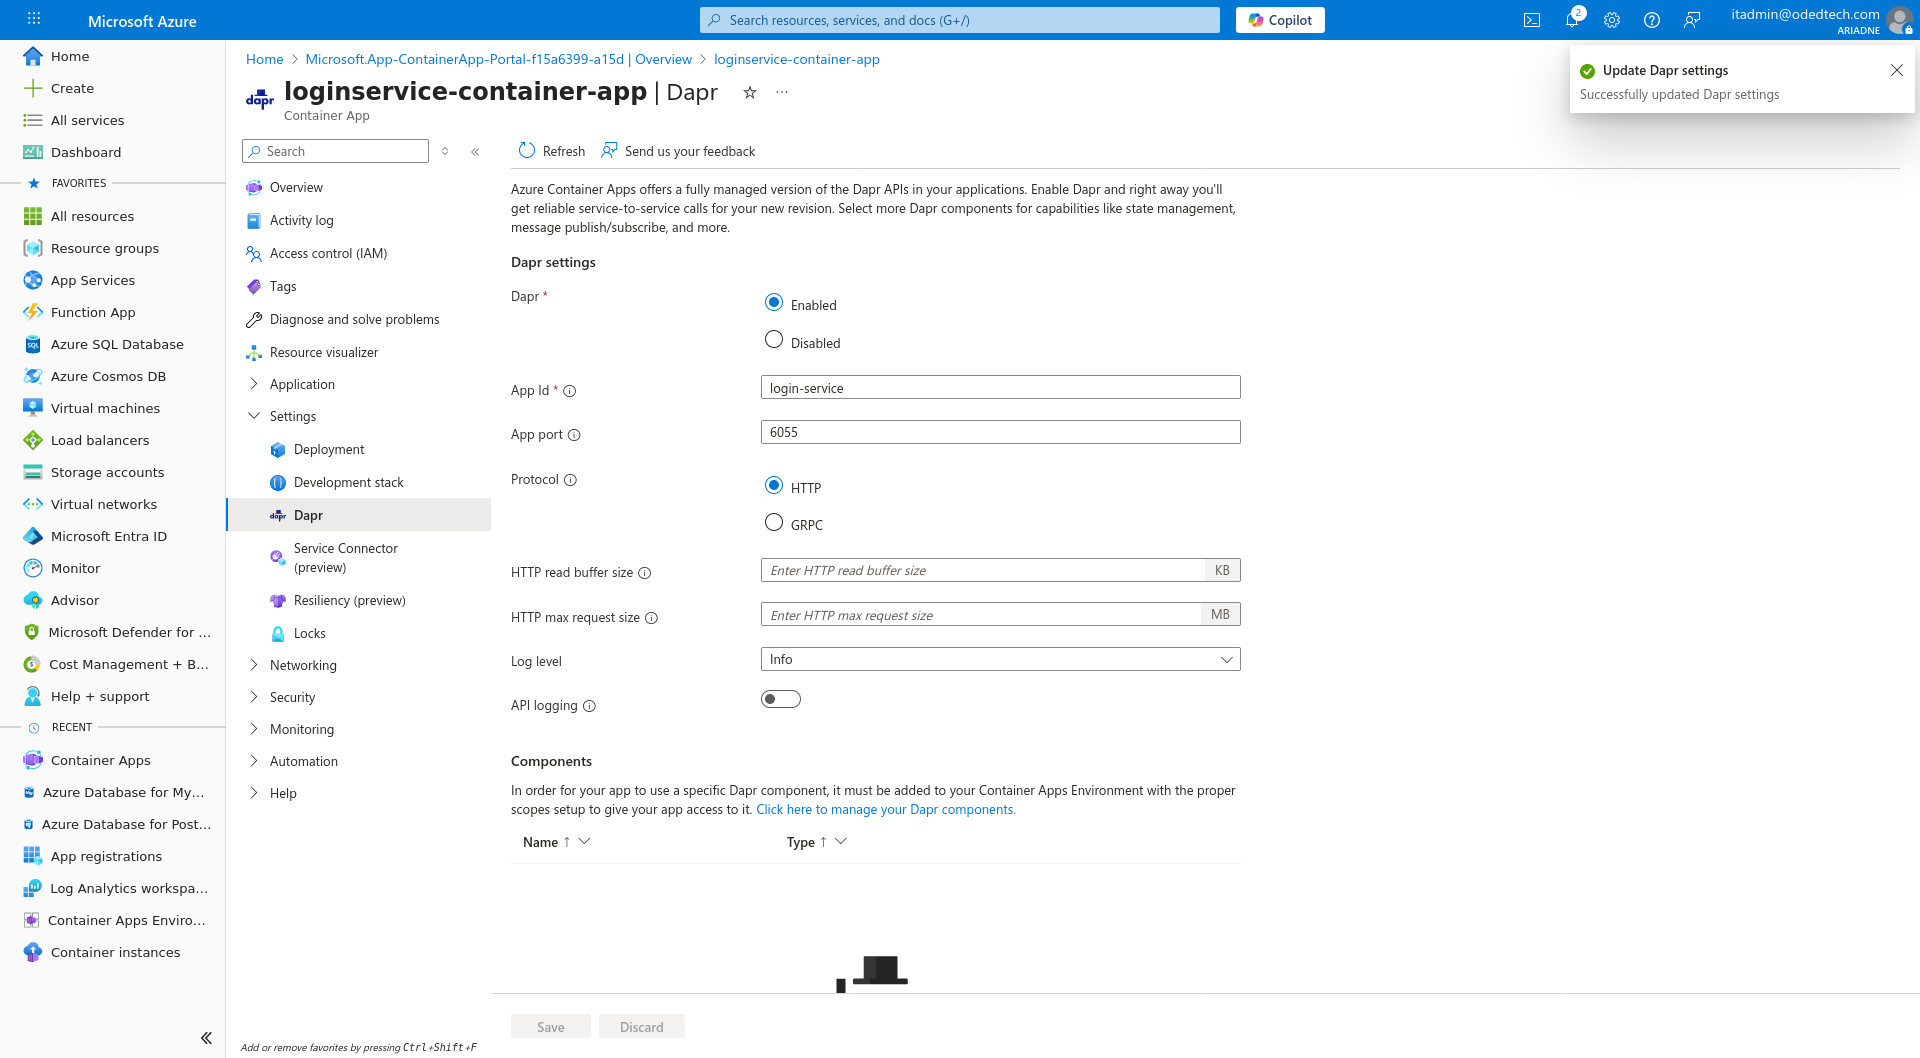Click HTTP read buffer size info icon
The height and width of the screenshot is (1058, 1920).
click(x=645, y=573)
